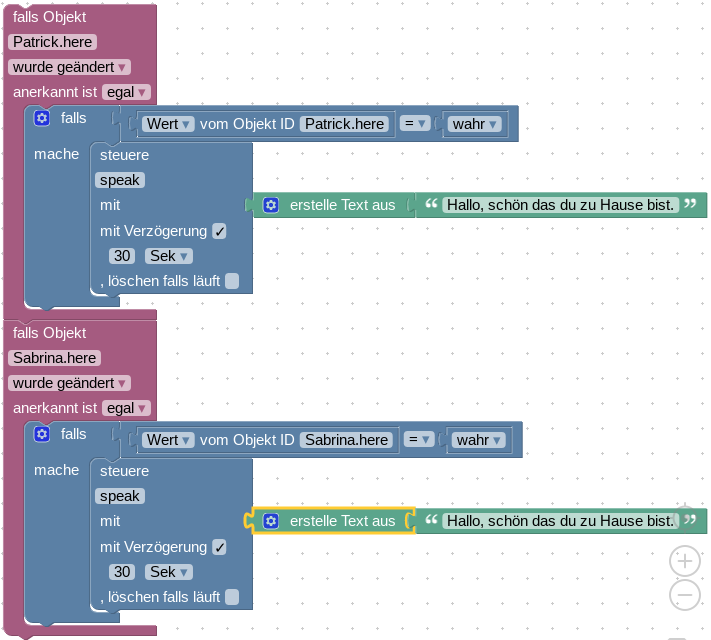Click anerkannt ist label in Patrick trigger
711x640 pixels.
click(55, 92)
